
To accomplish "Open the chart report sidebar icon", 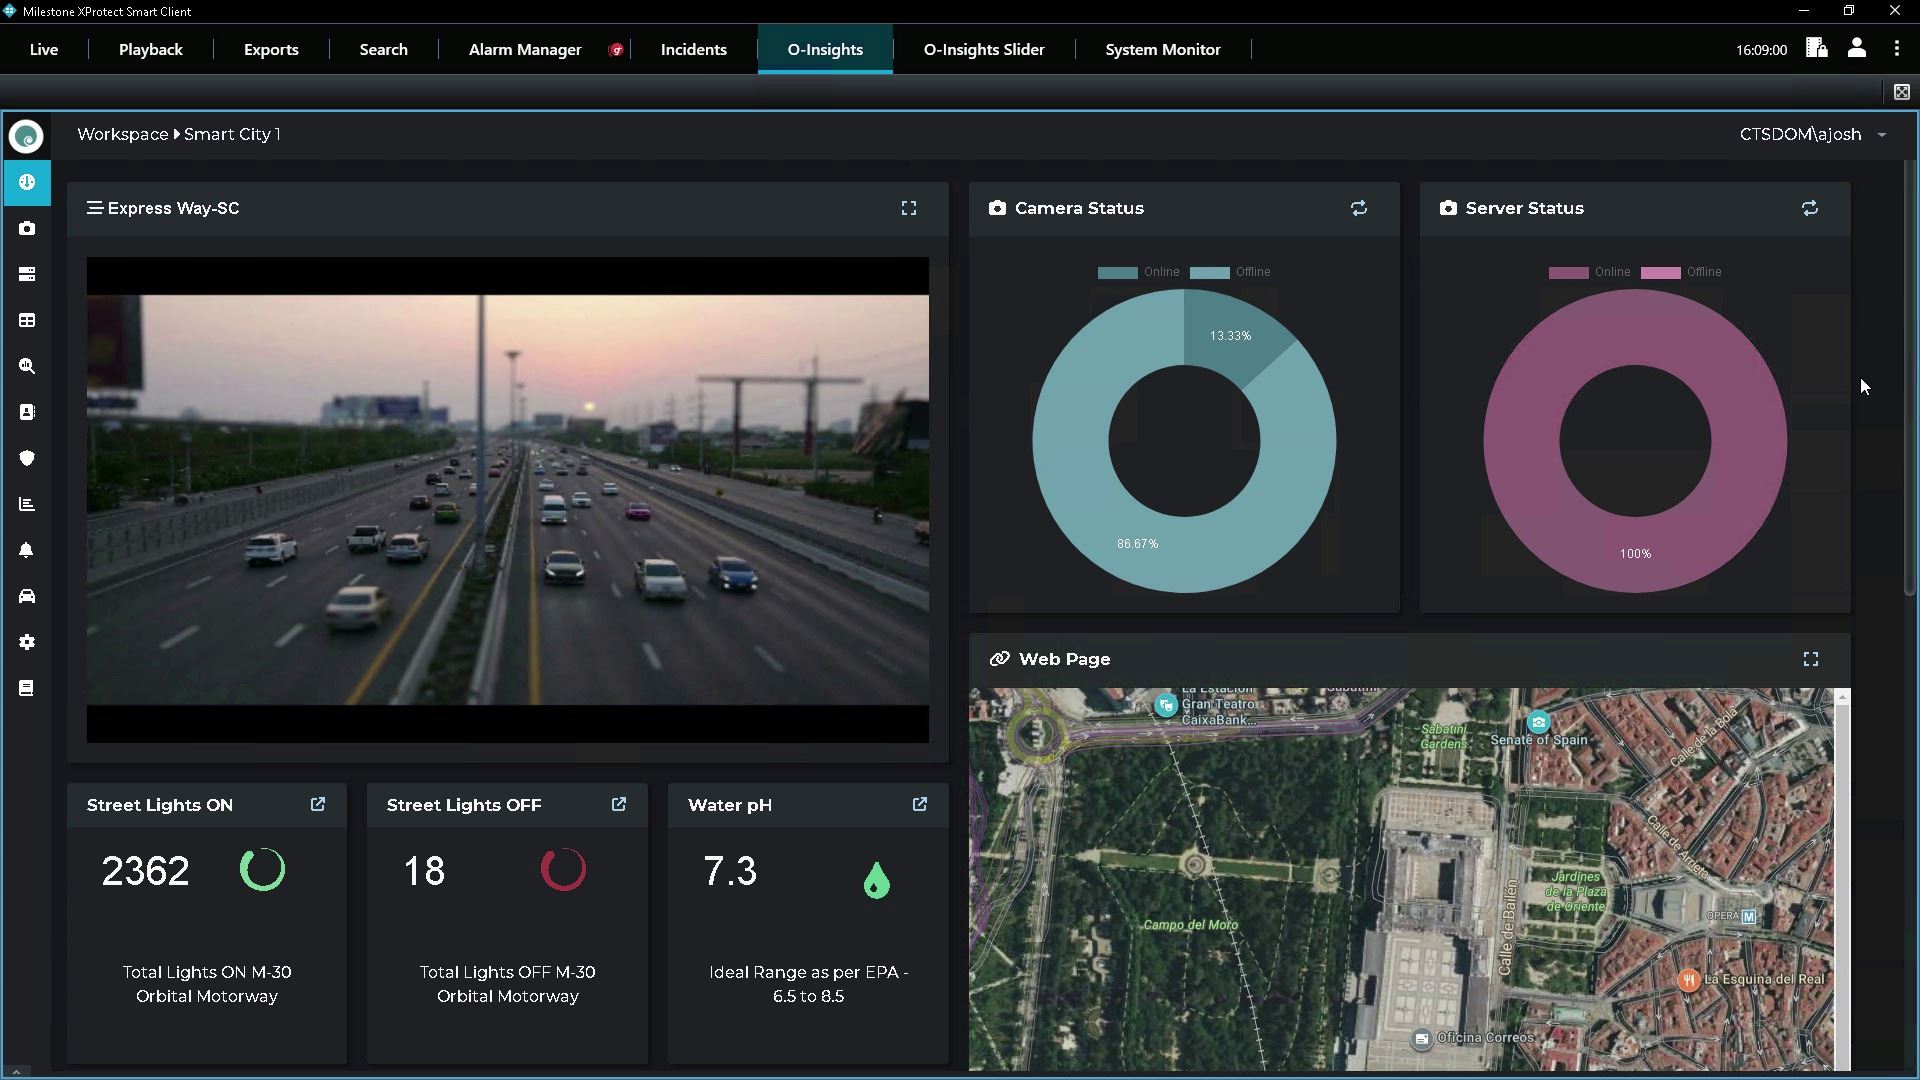I will pyautogui.click(x=27, y=504).
